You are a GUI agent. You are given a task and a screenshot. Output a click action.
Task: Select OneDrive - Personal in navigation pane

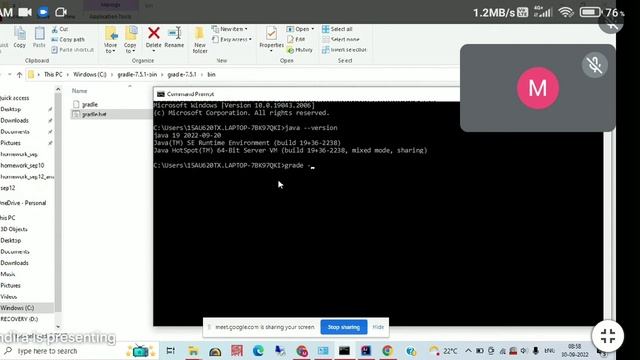[23, 203]
